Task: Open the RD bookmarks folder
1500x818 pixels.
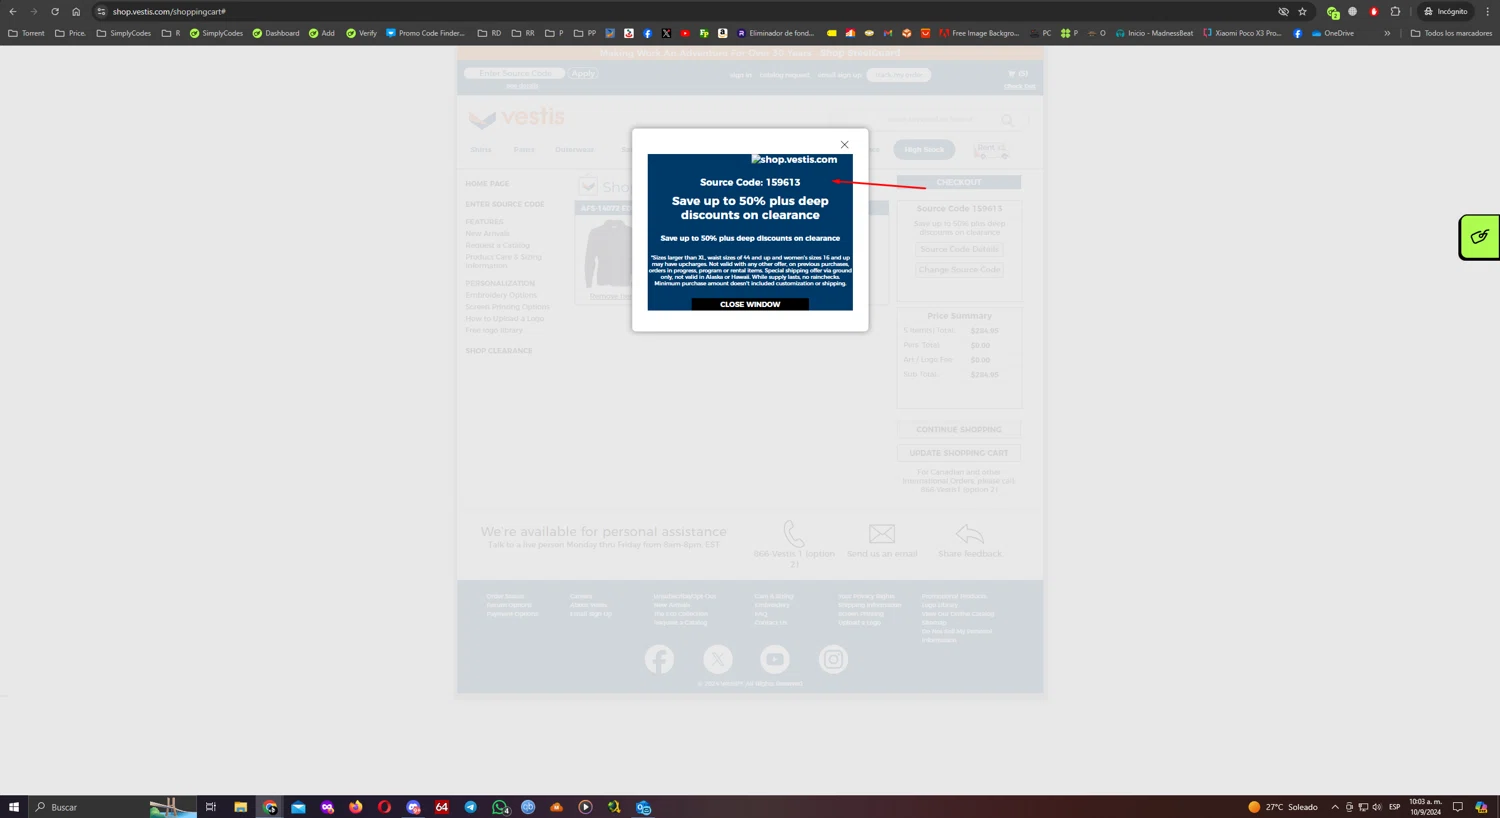Action: tap(490, 33)
